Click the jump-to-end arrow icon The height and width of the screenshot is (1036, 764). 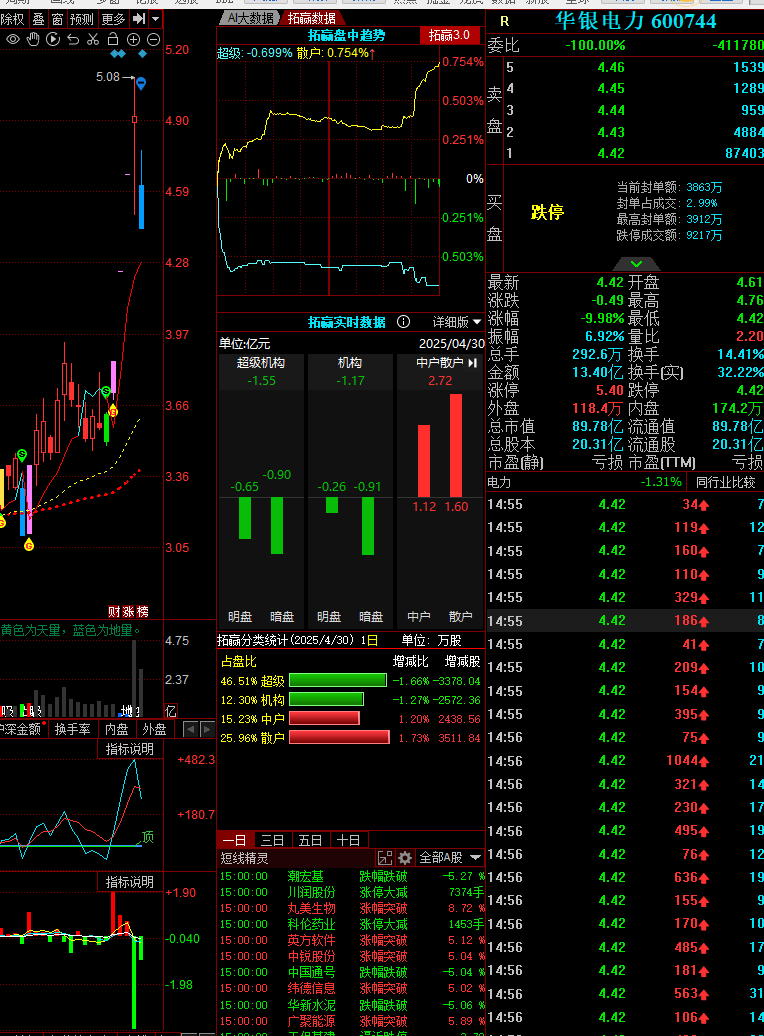pyautogui.click(x=139, y=19)
